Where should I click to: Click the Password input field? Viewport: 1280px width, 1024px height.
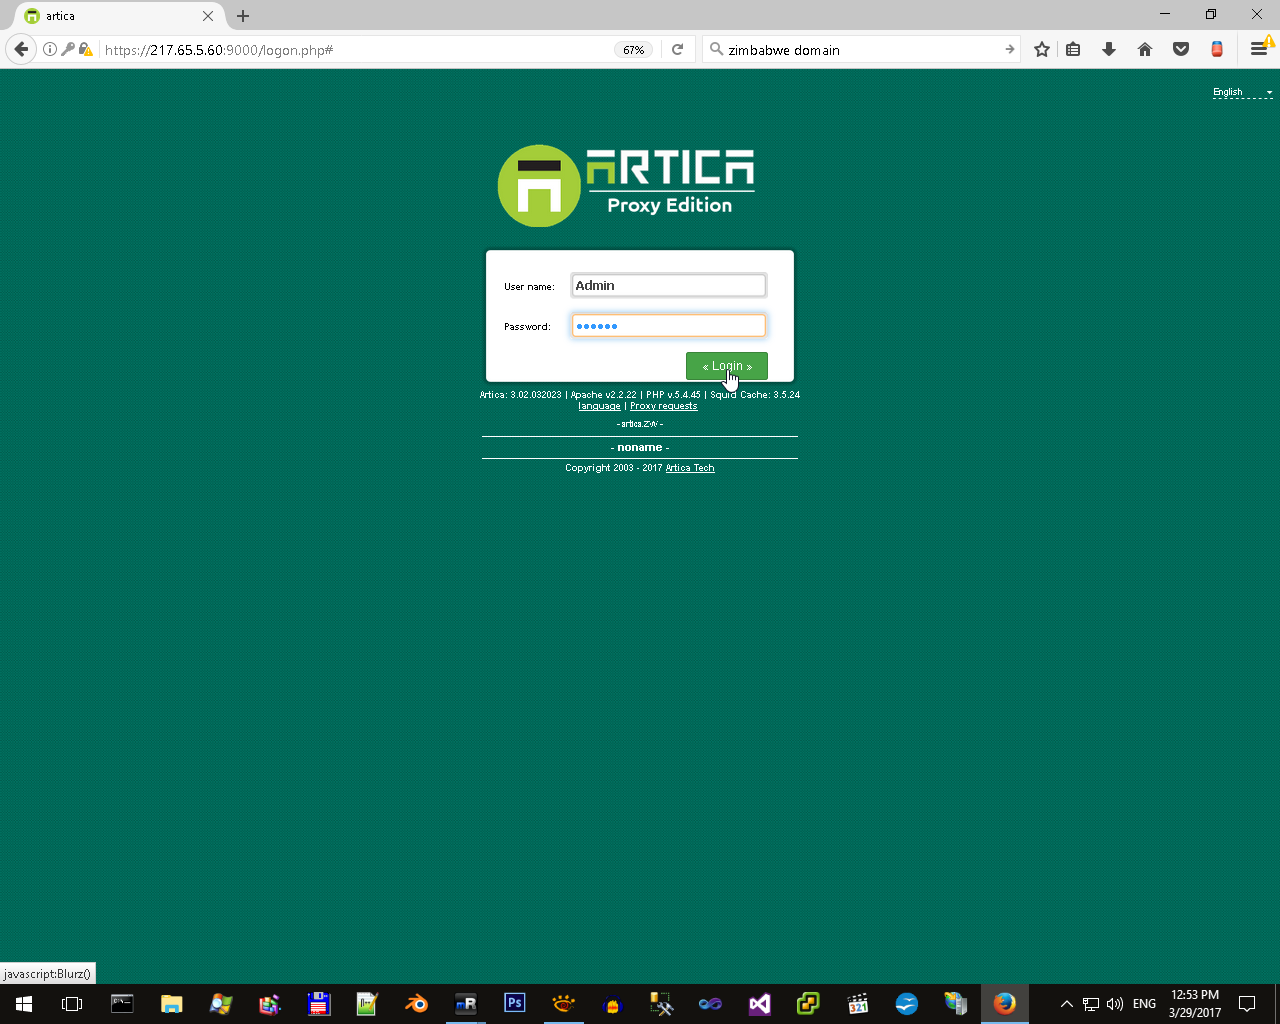point(669,326)
